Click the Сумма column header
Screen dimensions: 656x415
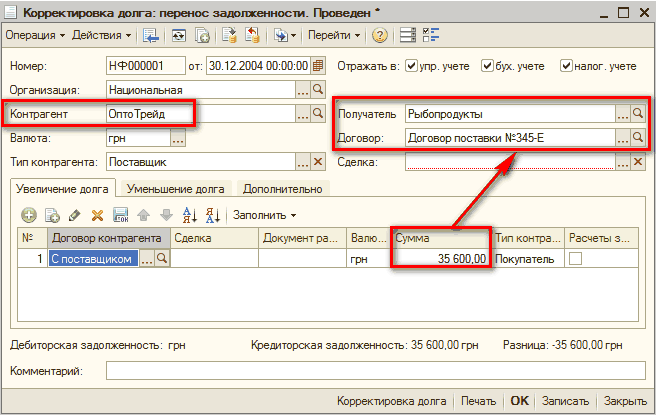pyautogui.click(x=441, y=238)
